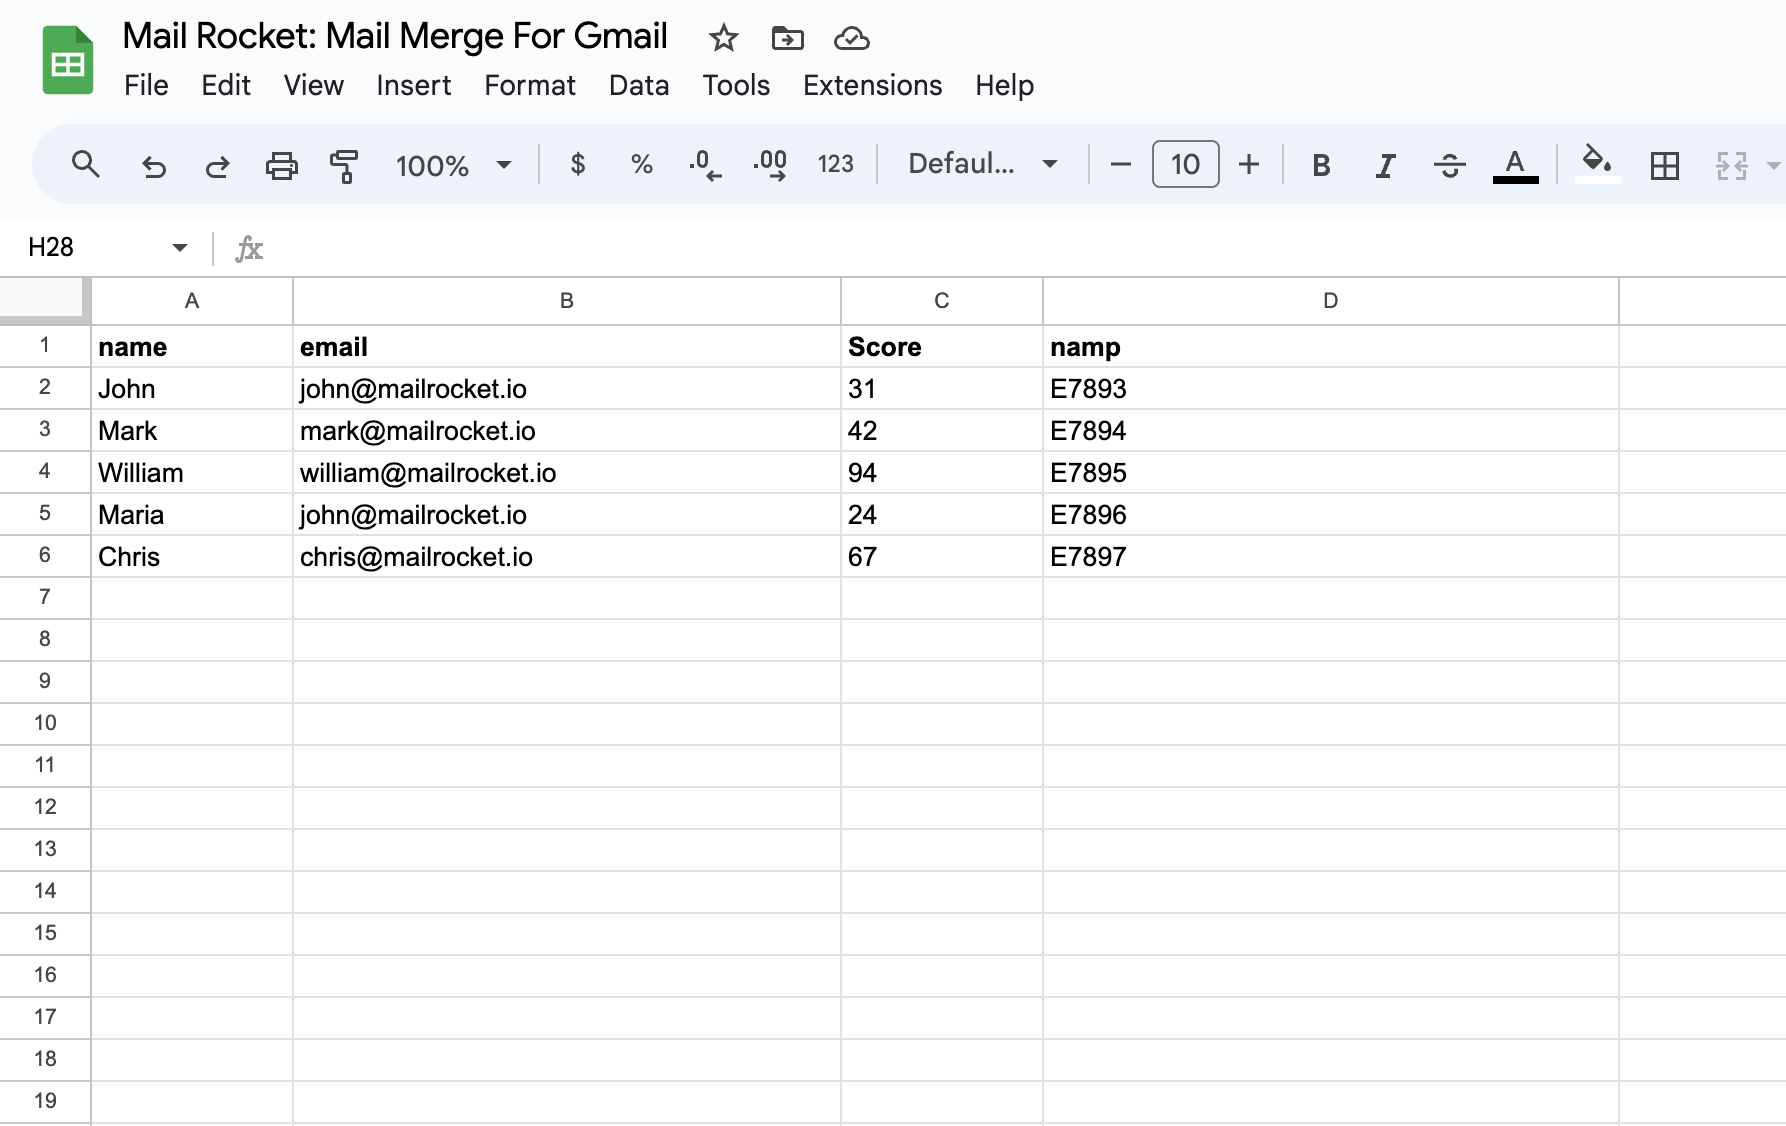
Task: Open the borders tool
Action: (1664, 165)
